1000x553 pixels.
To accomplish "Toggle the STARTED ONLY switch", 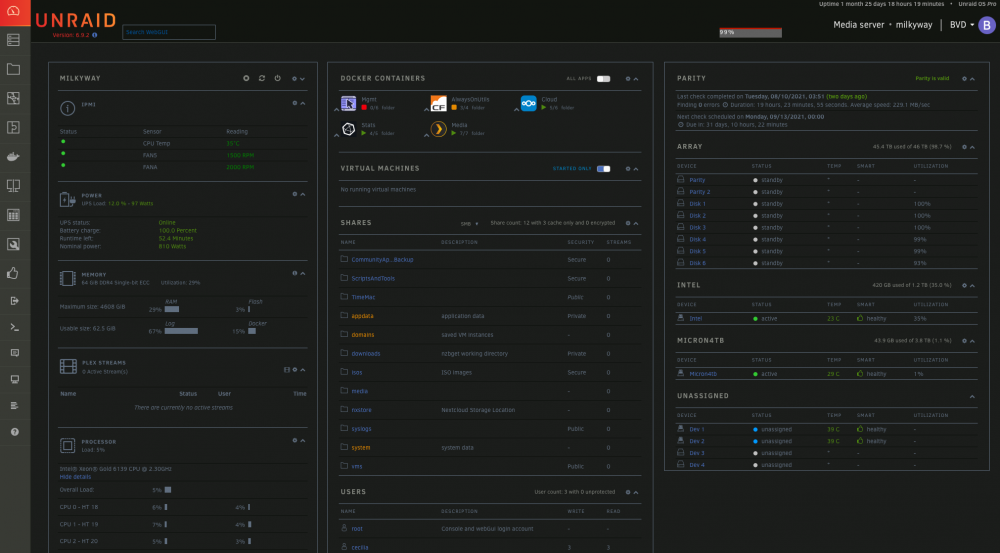I will (x=603, y=169).
